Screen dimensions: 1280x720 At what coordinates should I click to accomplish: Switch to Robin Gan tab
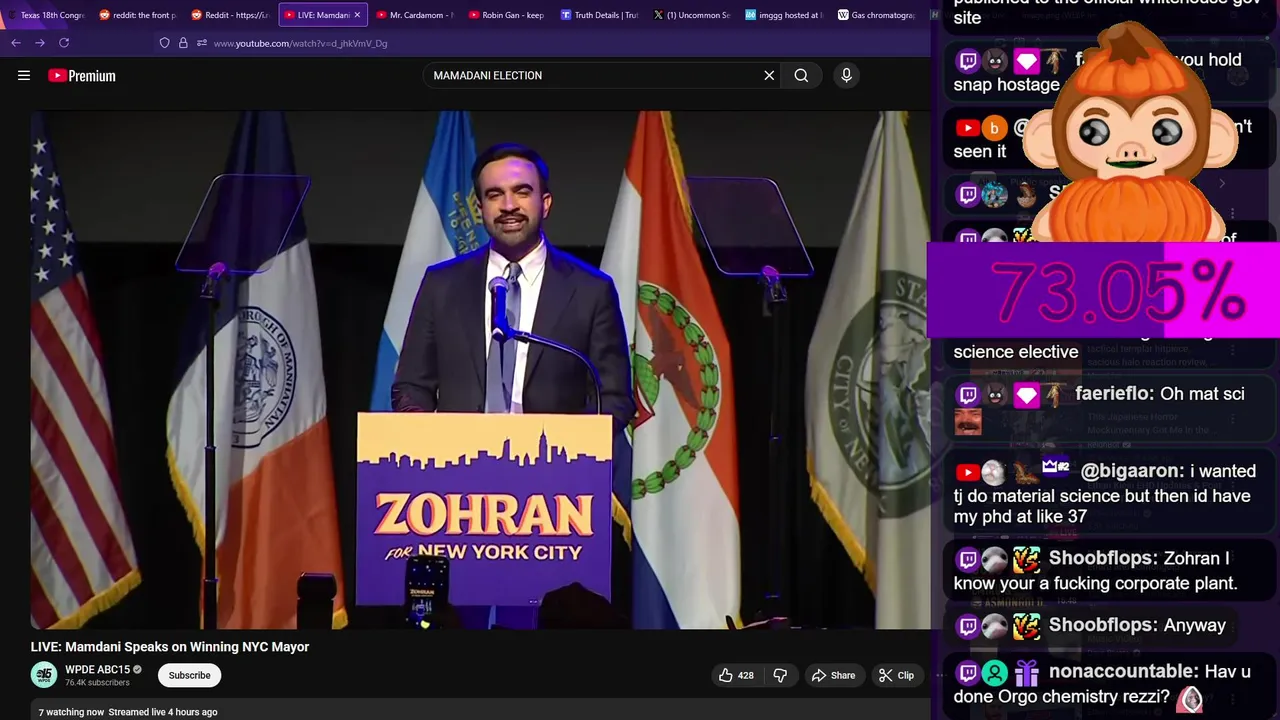507,15
